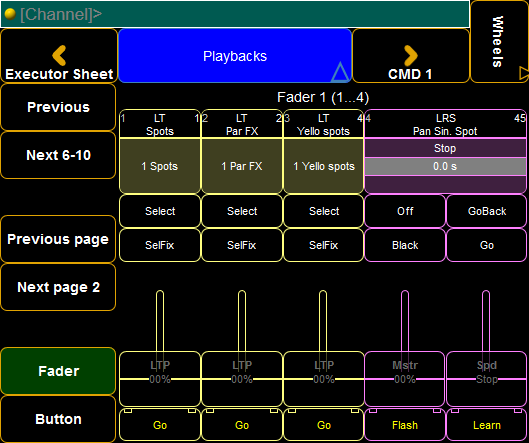529x443 pixels.
Task: Click the Spots LTP fader handle
Action: pyautogui.click(x=160, y=379)
